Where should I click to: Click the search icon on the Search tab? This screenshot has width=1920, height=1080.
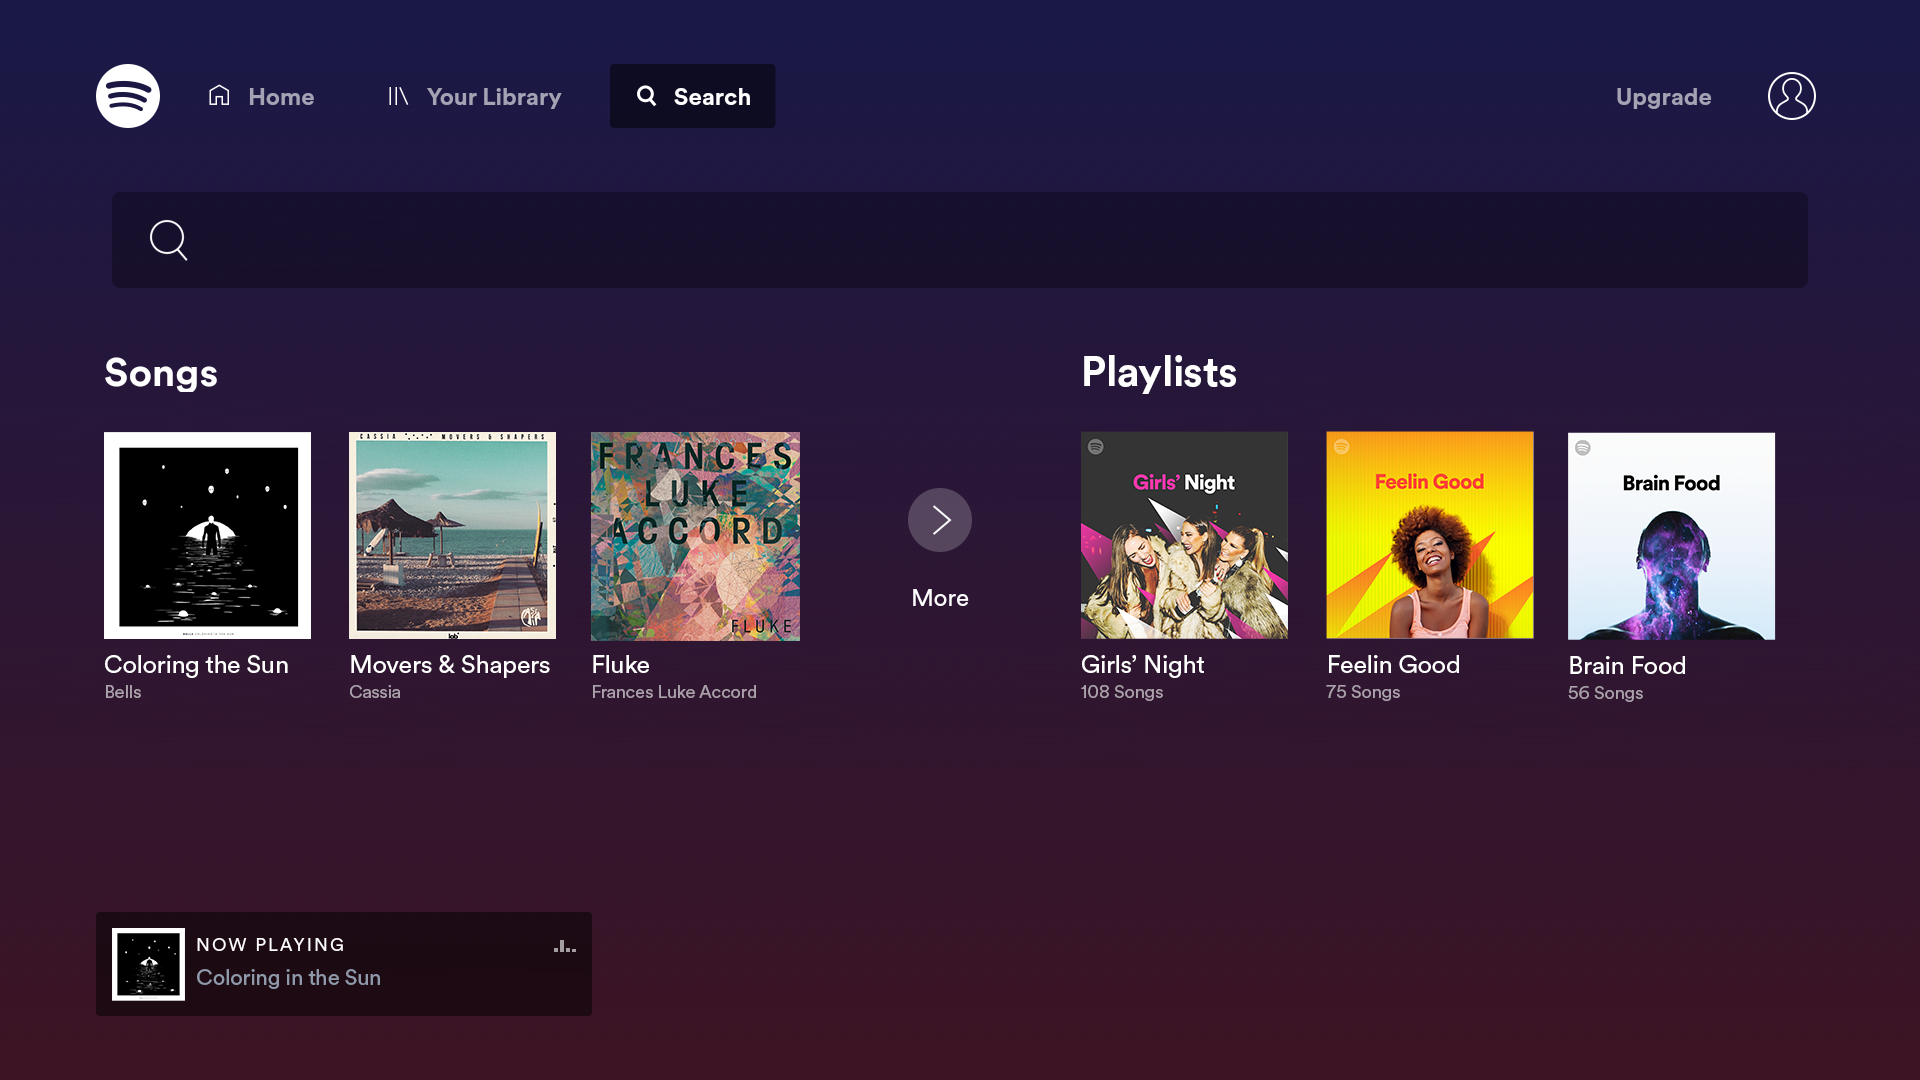(x=646, y=95)
